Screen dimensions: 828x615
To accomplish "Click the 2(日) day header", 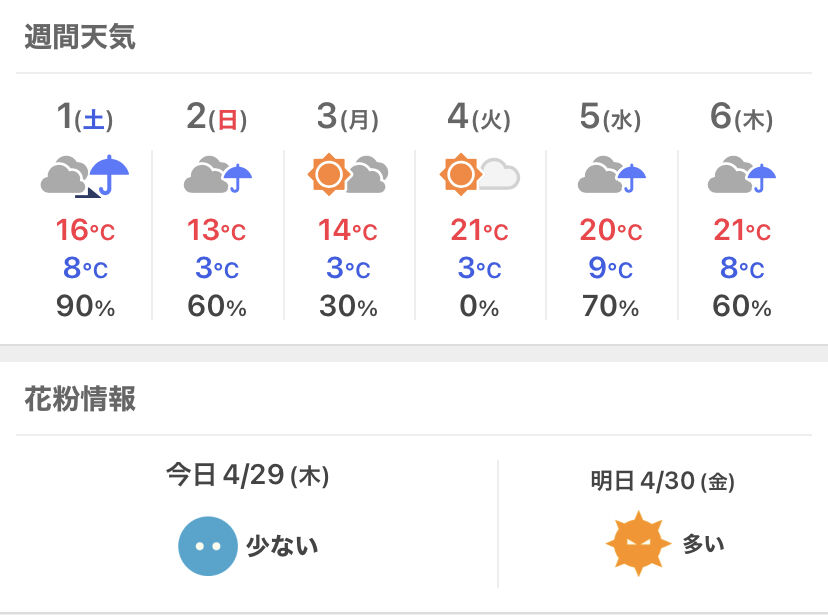I will tap(217, 117).
